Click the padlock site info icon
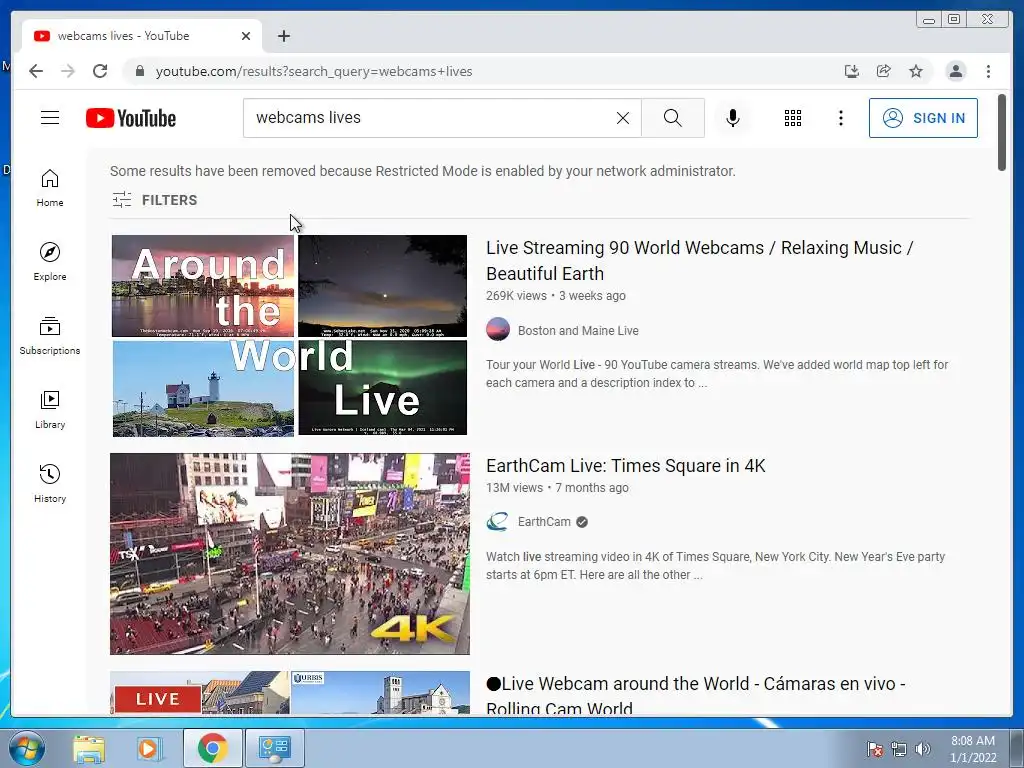Screen dimensions: 1024x768 point(139,71)
